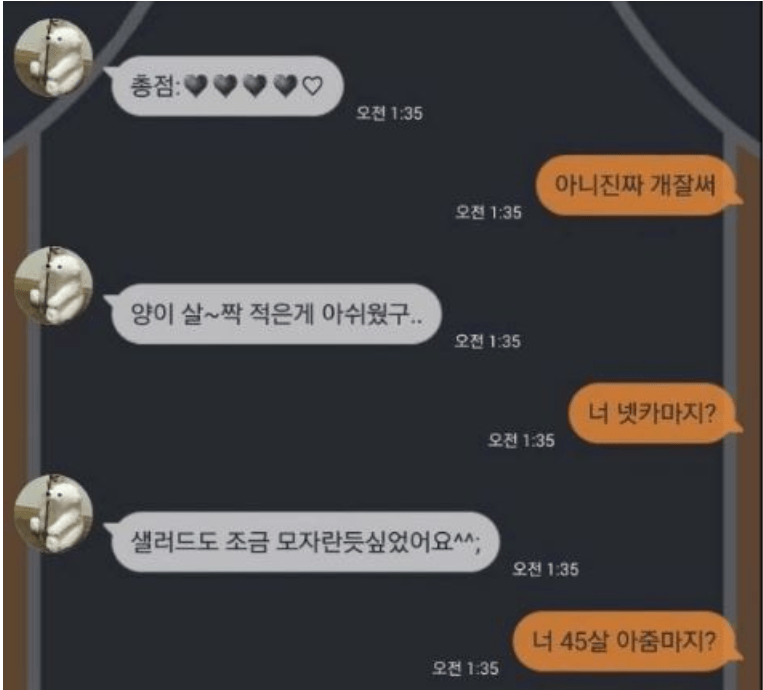Tap the empty heart in the 총점 rating
This screenshot has height=690, width=763.
312,86
